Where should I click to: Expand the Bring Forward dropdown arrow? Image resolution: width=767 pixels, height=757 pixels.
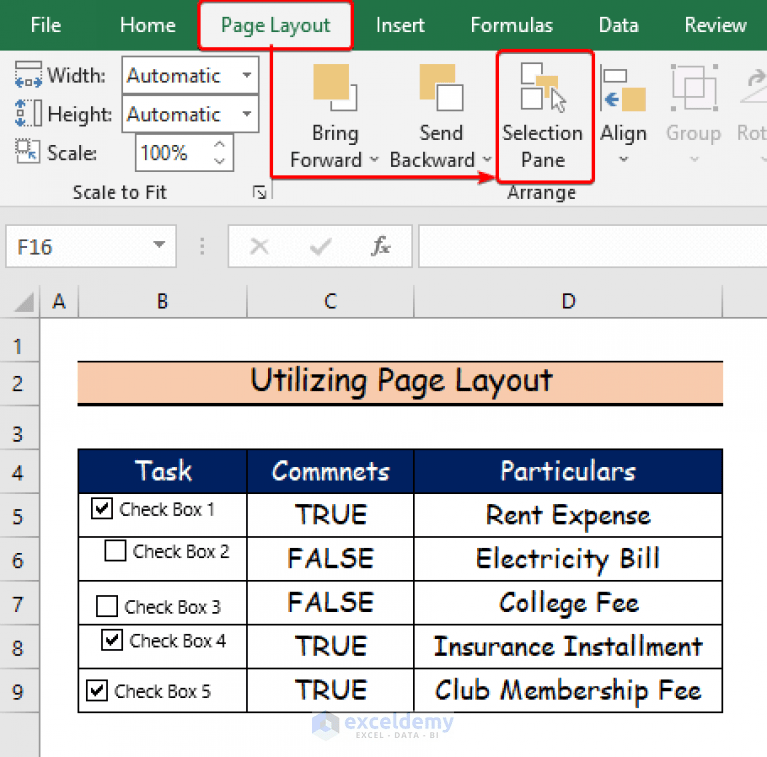[374, 159]
